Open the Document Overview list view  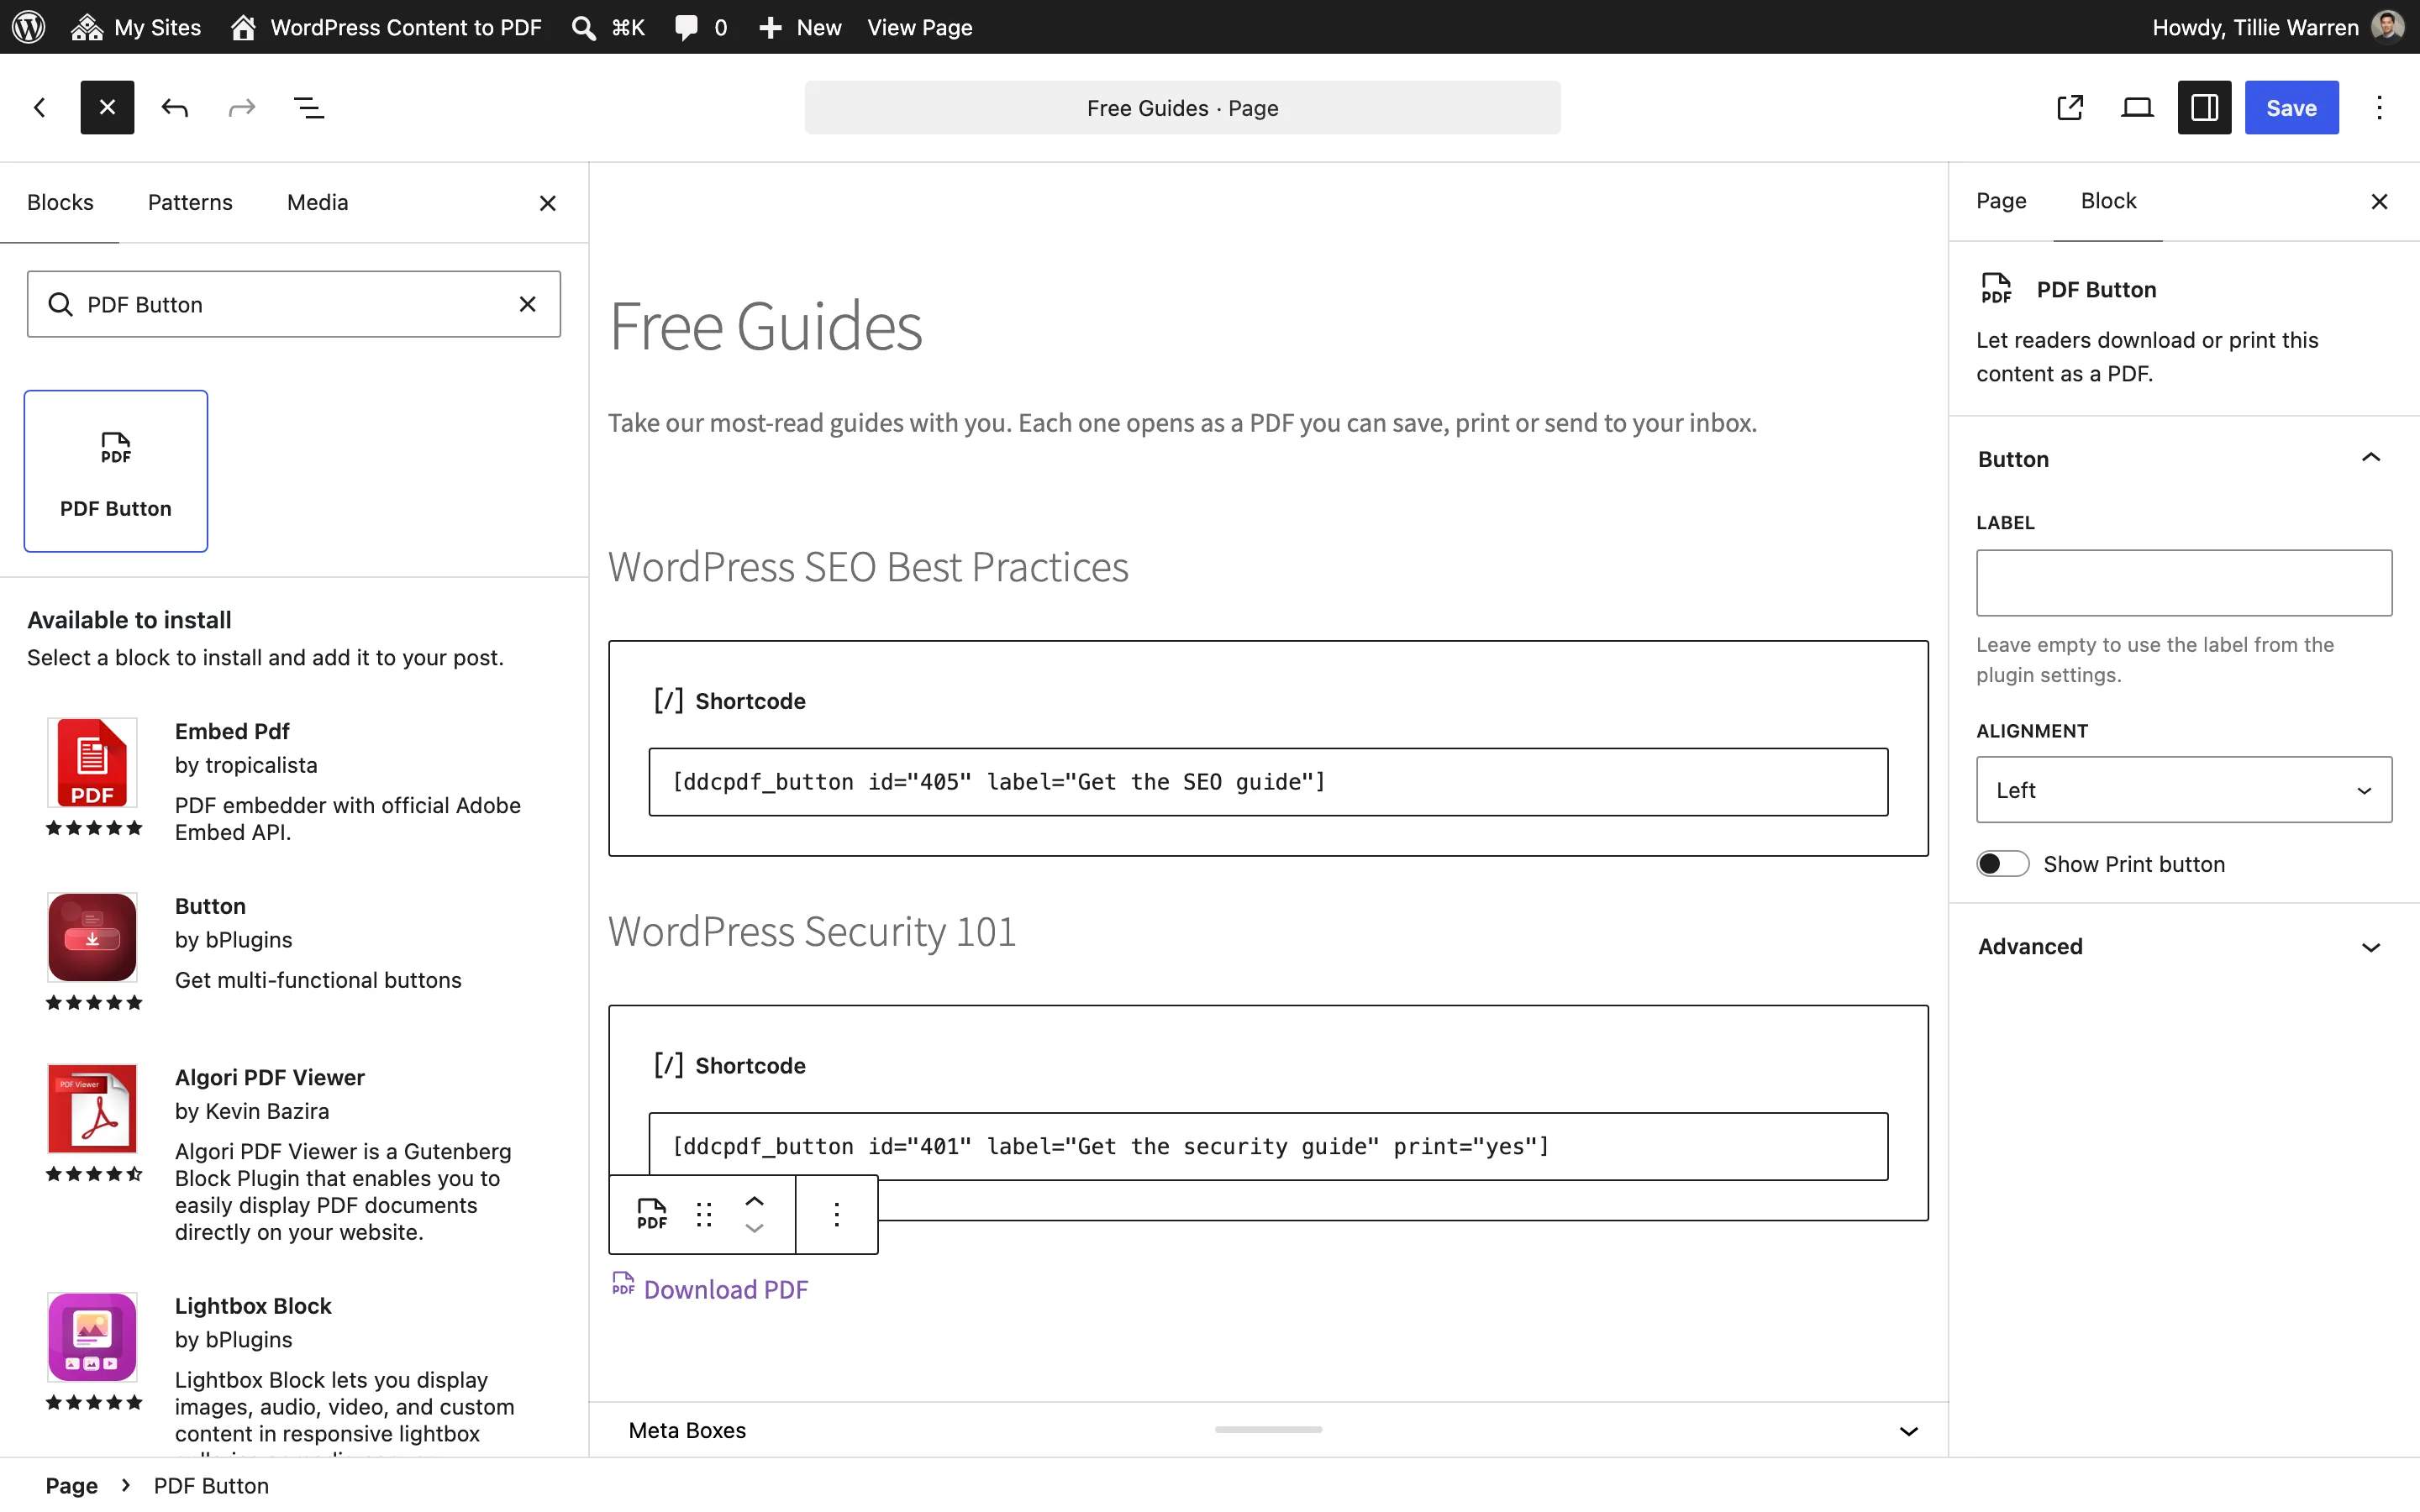coord(309,108)
